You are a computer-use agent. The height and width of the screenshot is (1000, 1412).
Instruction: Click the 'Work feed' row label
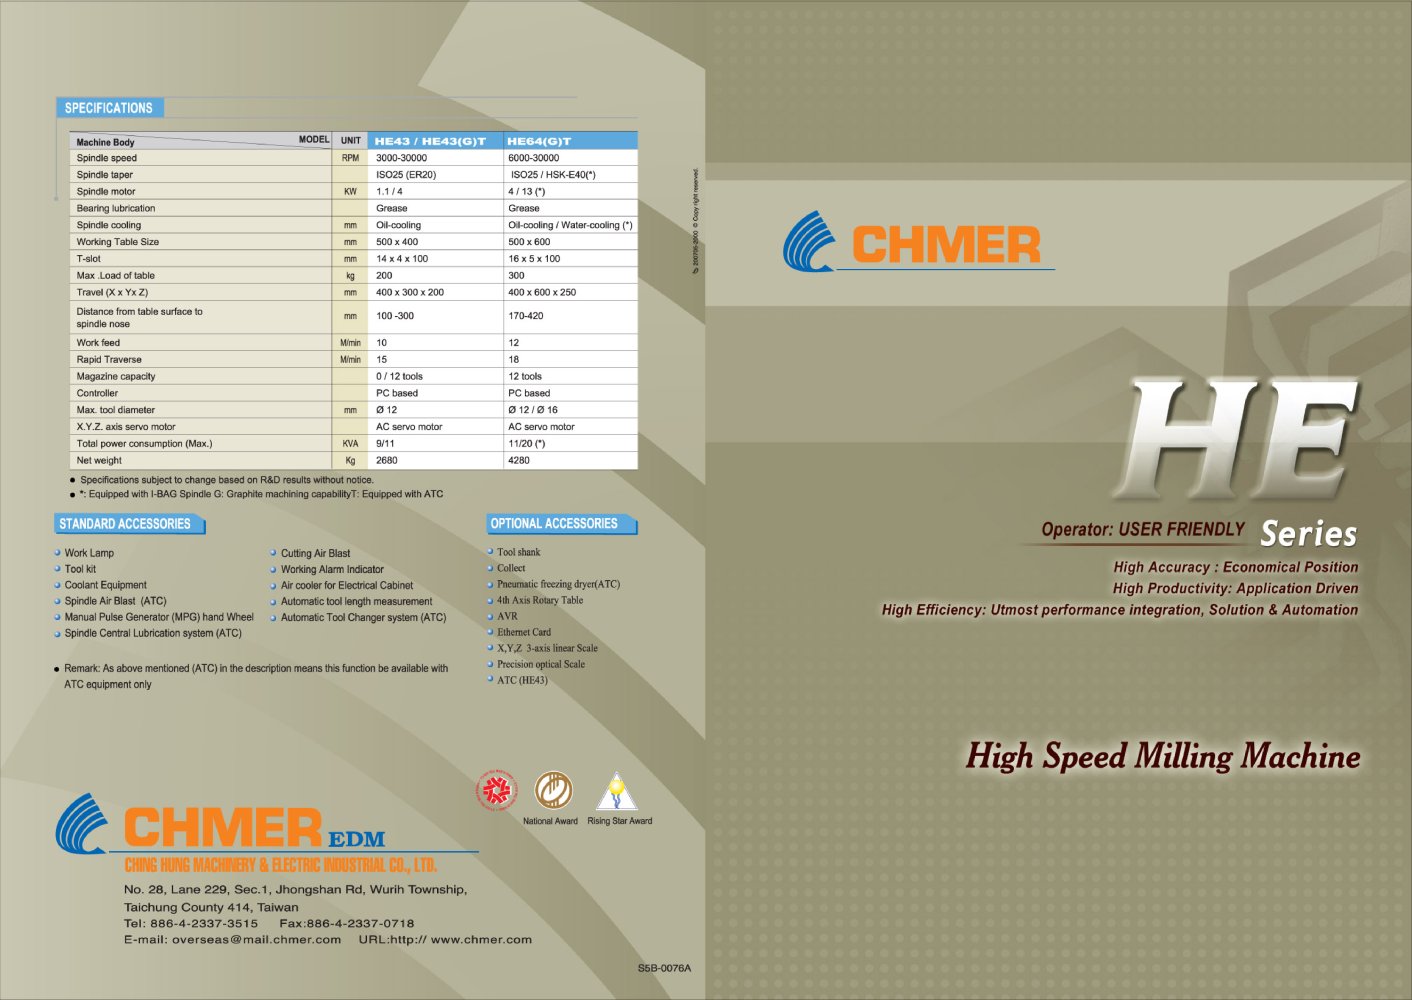point(98,343)
